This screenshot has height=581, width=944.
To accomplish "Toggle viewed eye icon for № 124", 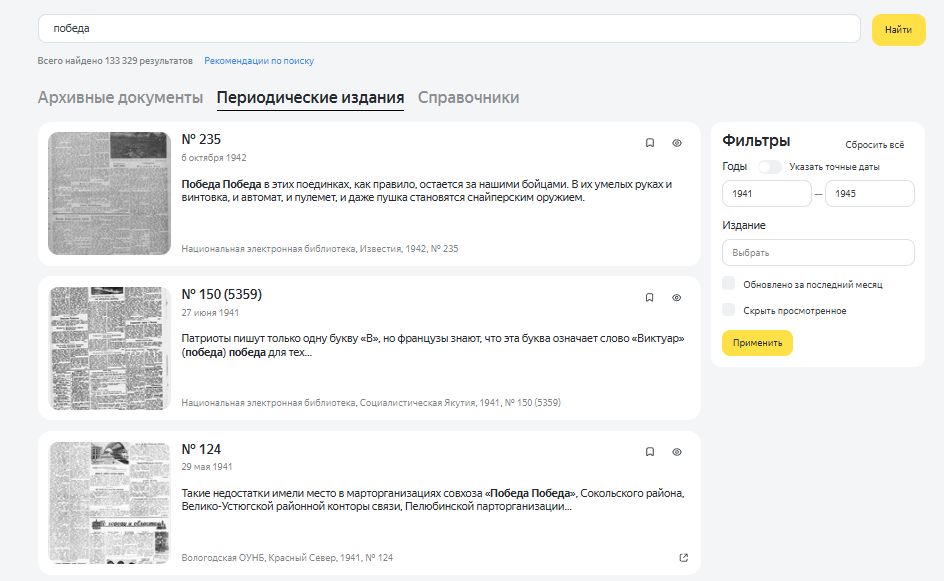I will [677, 452].
